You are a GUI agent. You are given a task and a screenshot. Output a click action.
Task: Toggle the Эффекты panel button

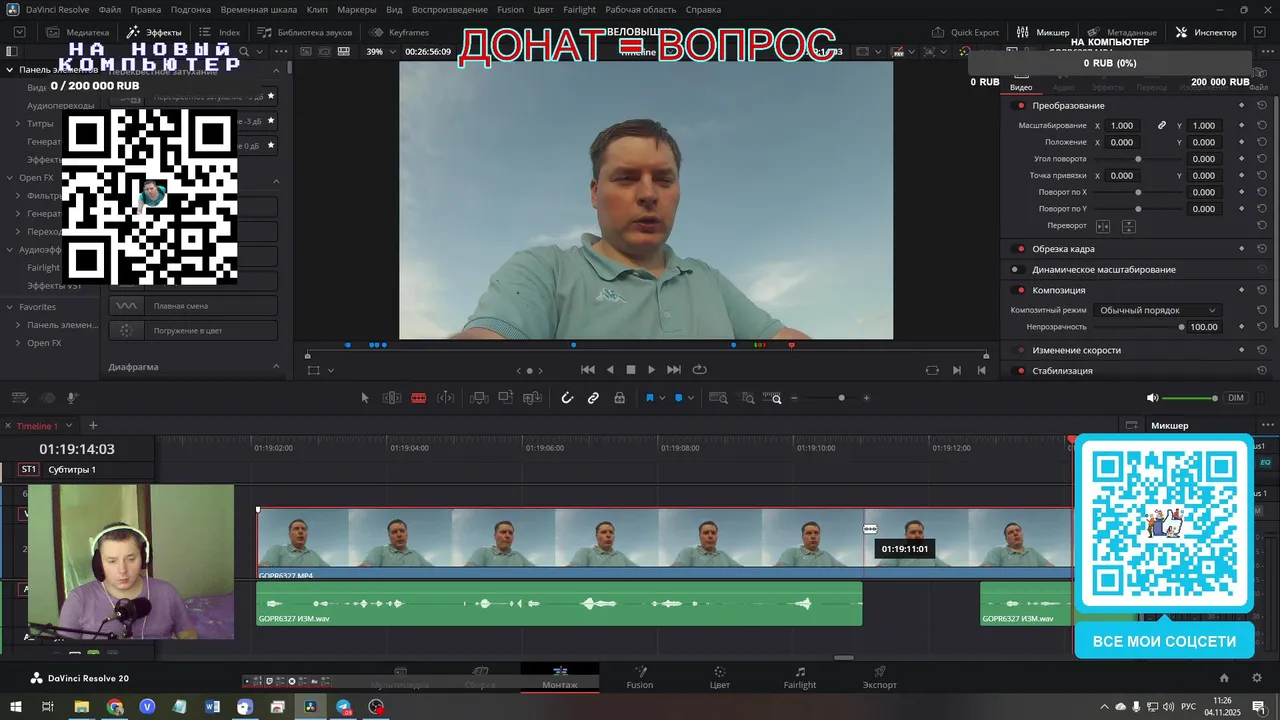coord(154,32)
